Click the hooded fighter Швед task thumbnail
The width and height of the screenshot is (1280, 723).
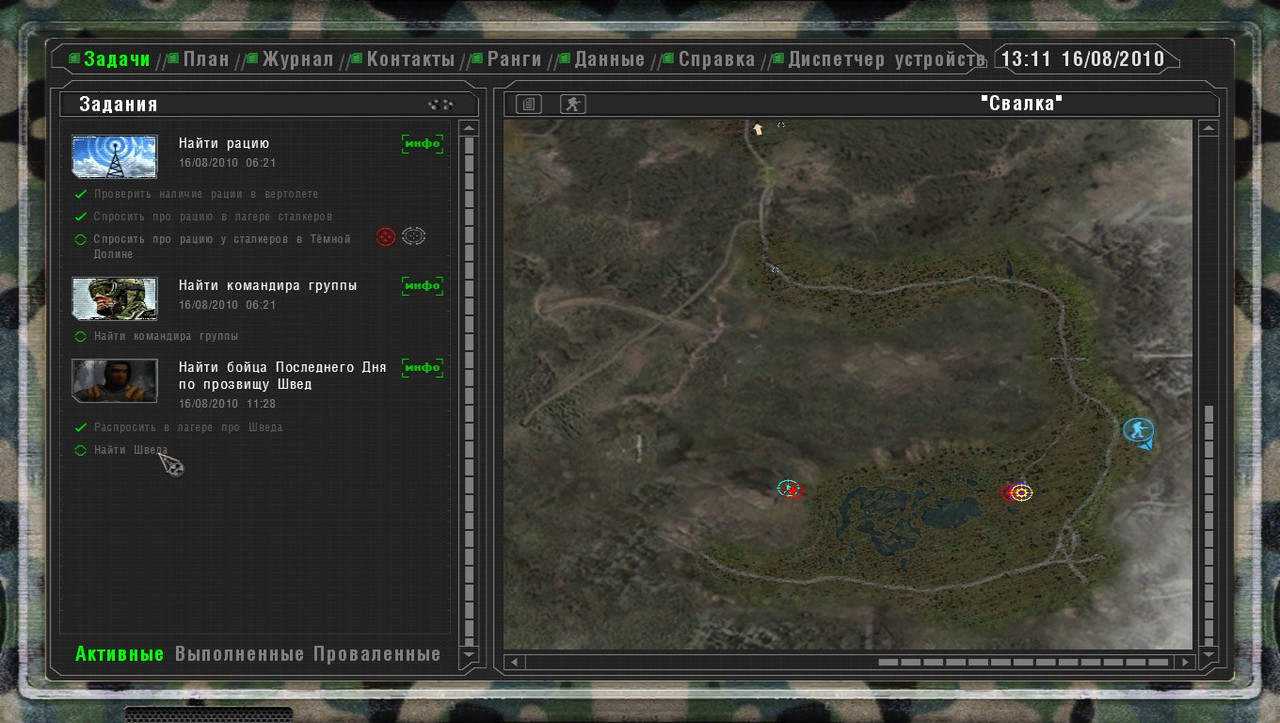[x=115, y=380]
